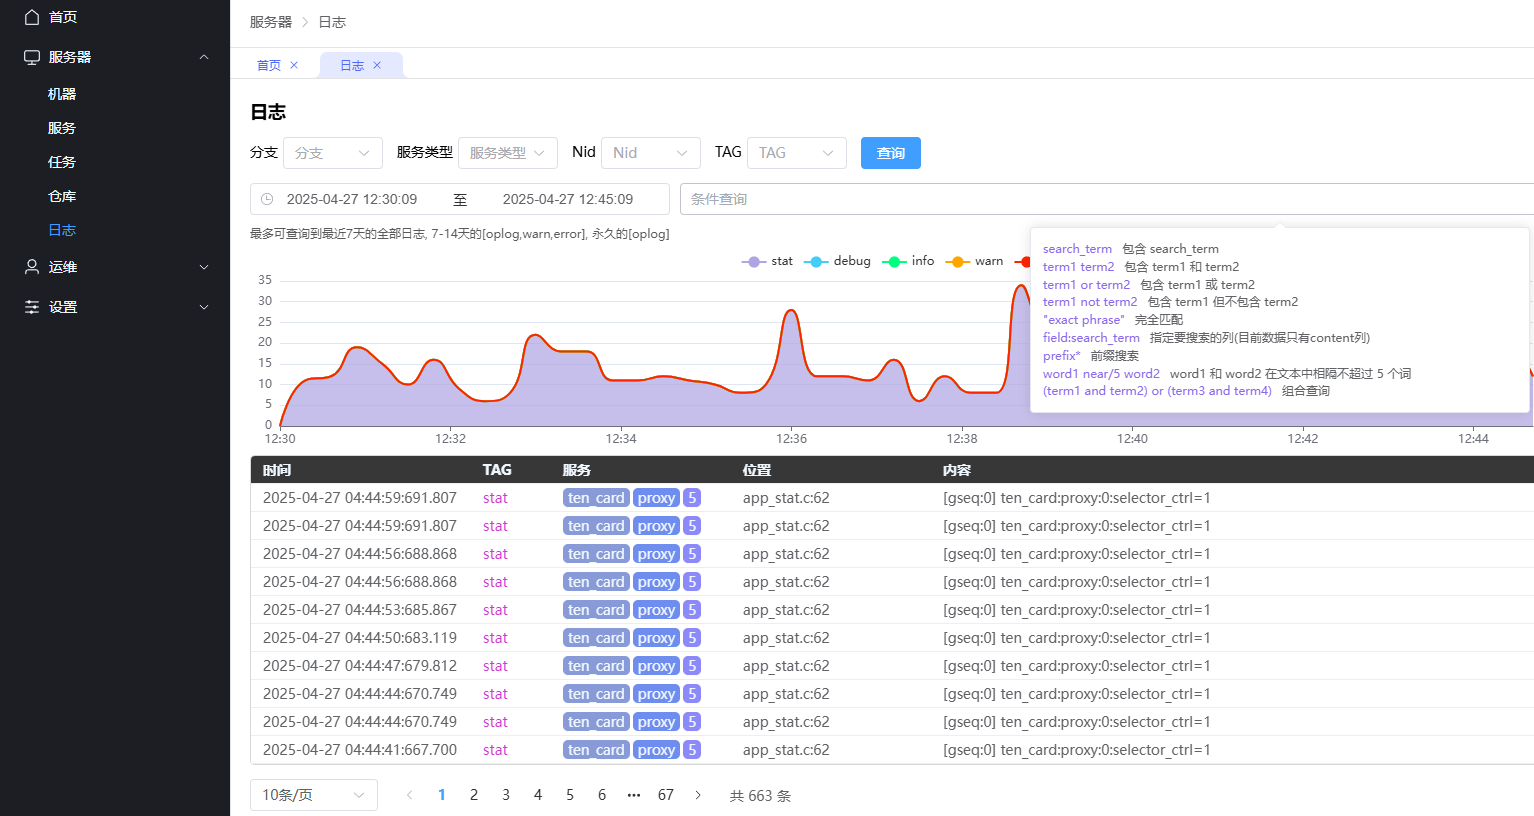Image resolution: width=1534 pixels, height=816 pixels.
Task: Switch to the 日志 tab
Action: point(352,65)
